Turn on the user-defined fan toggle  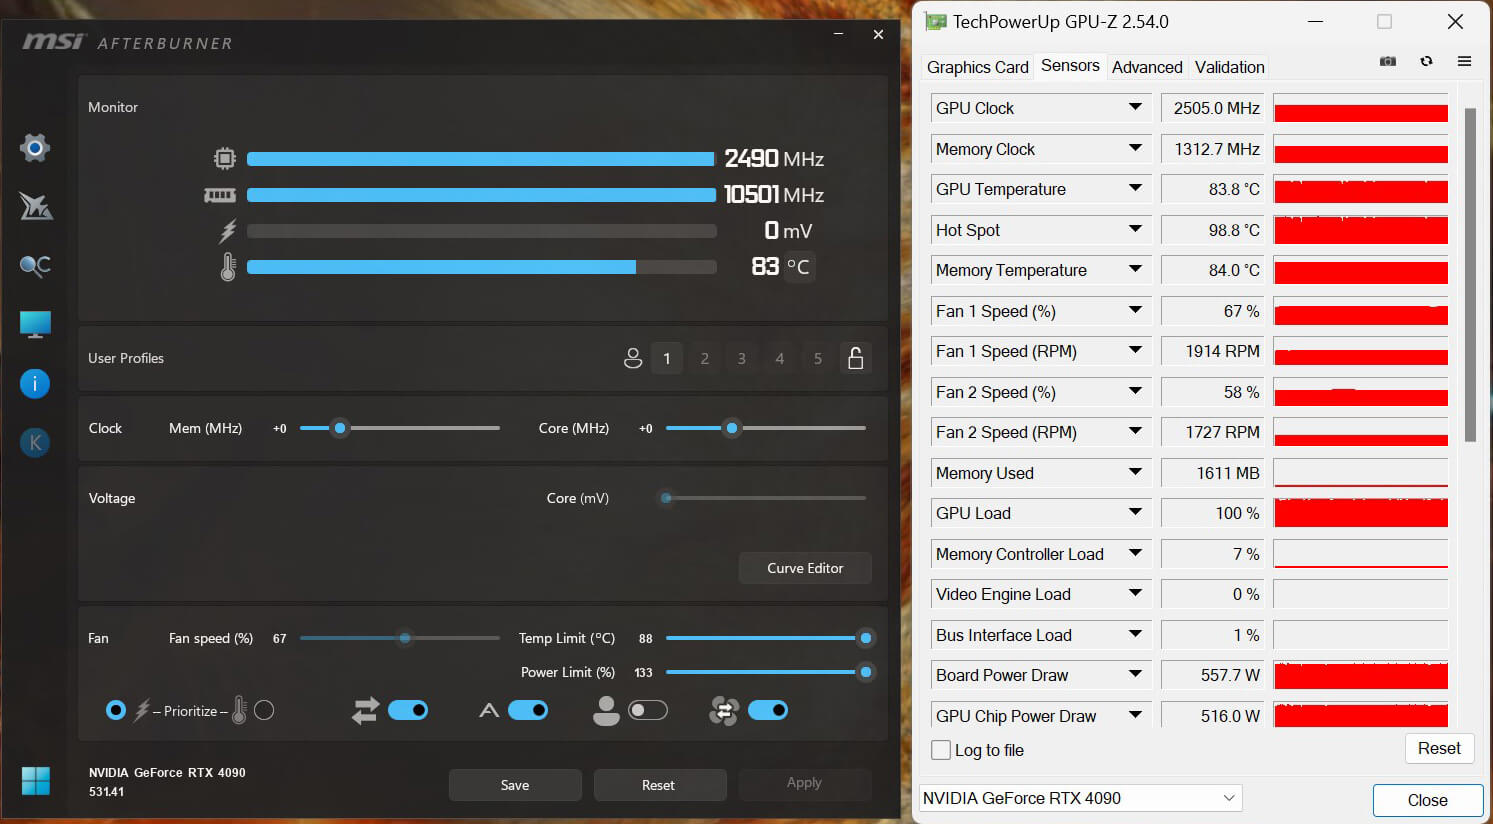coord(647,710)
